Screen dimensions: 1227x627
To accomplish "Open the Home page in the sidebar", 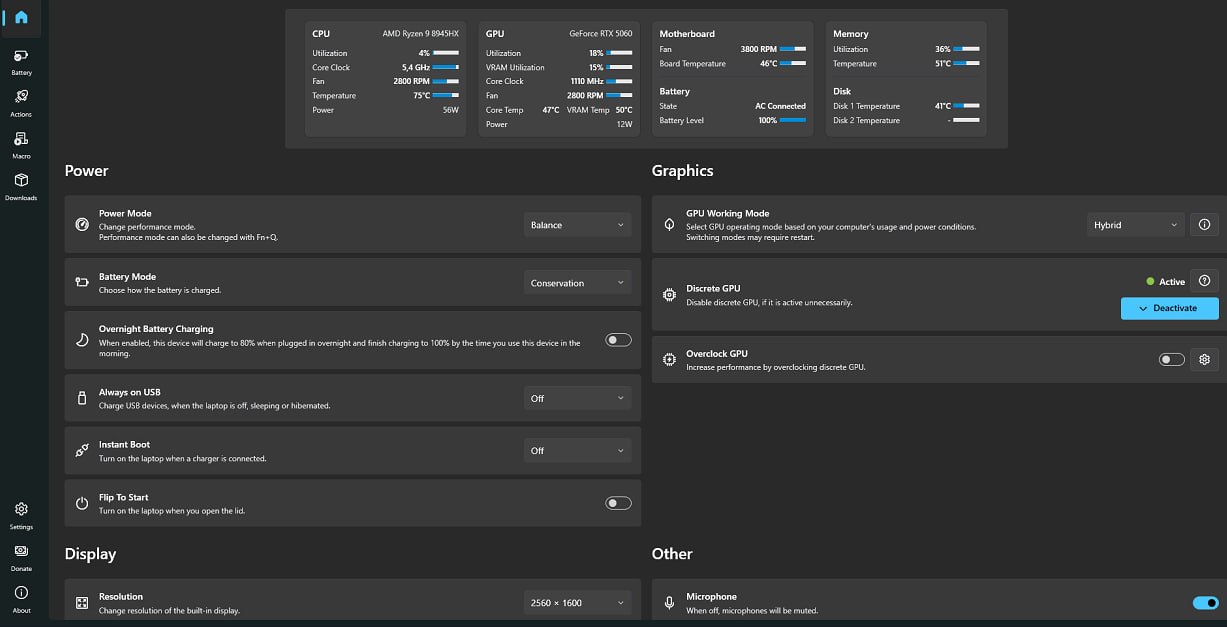I will (x=21, y=17).
